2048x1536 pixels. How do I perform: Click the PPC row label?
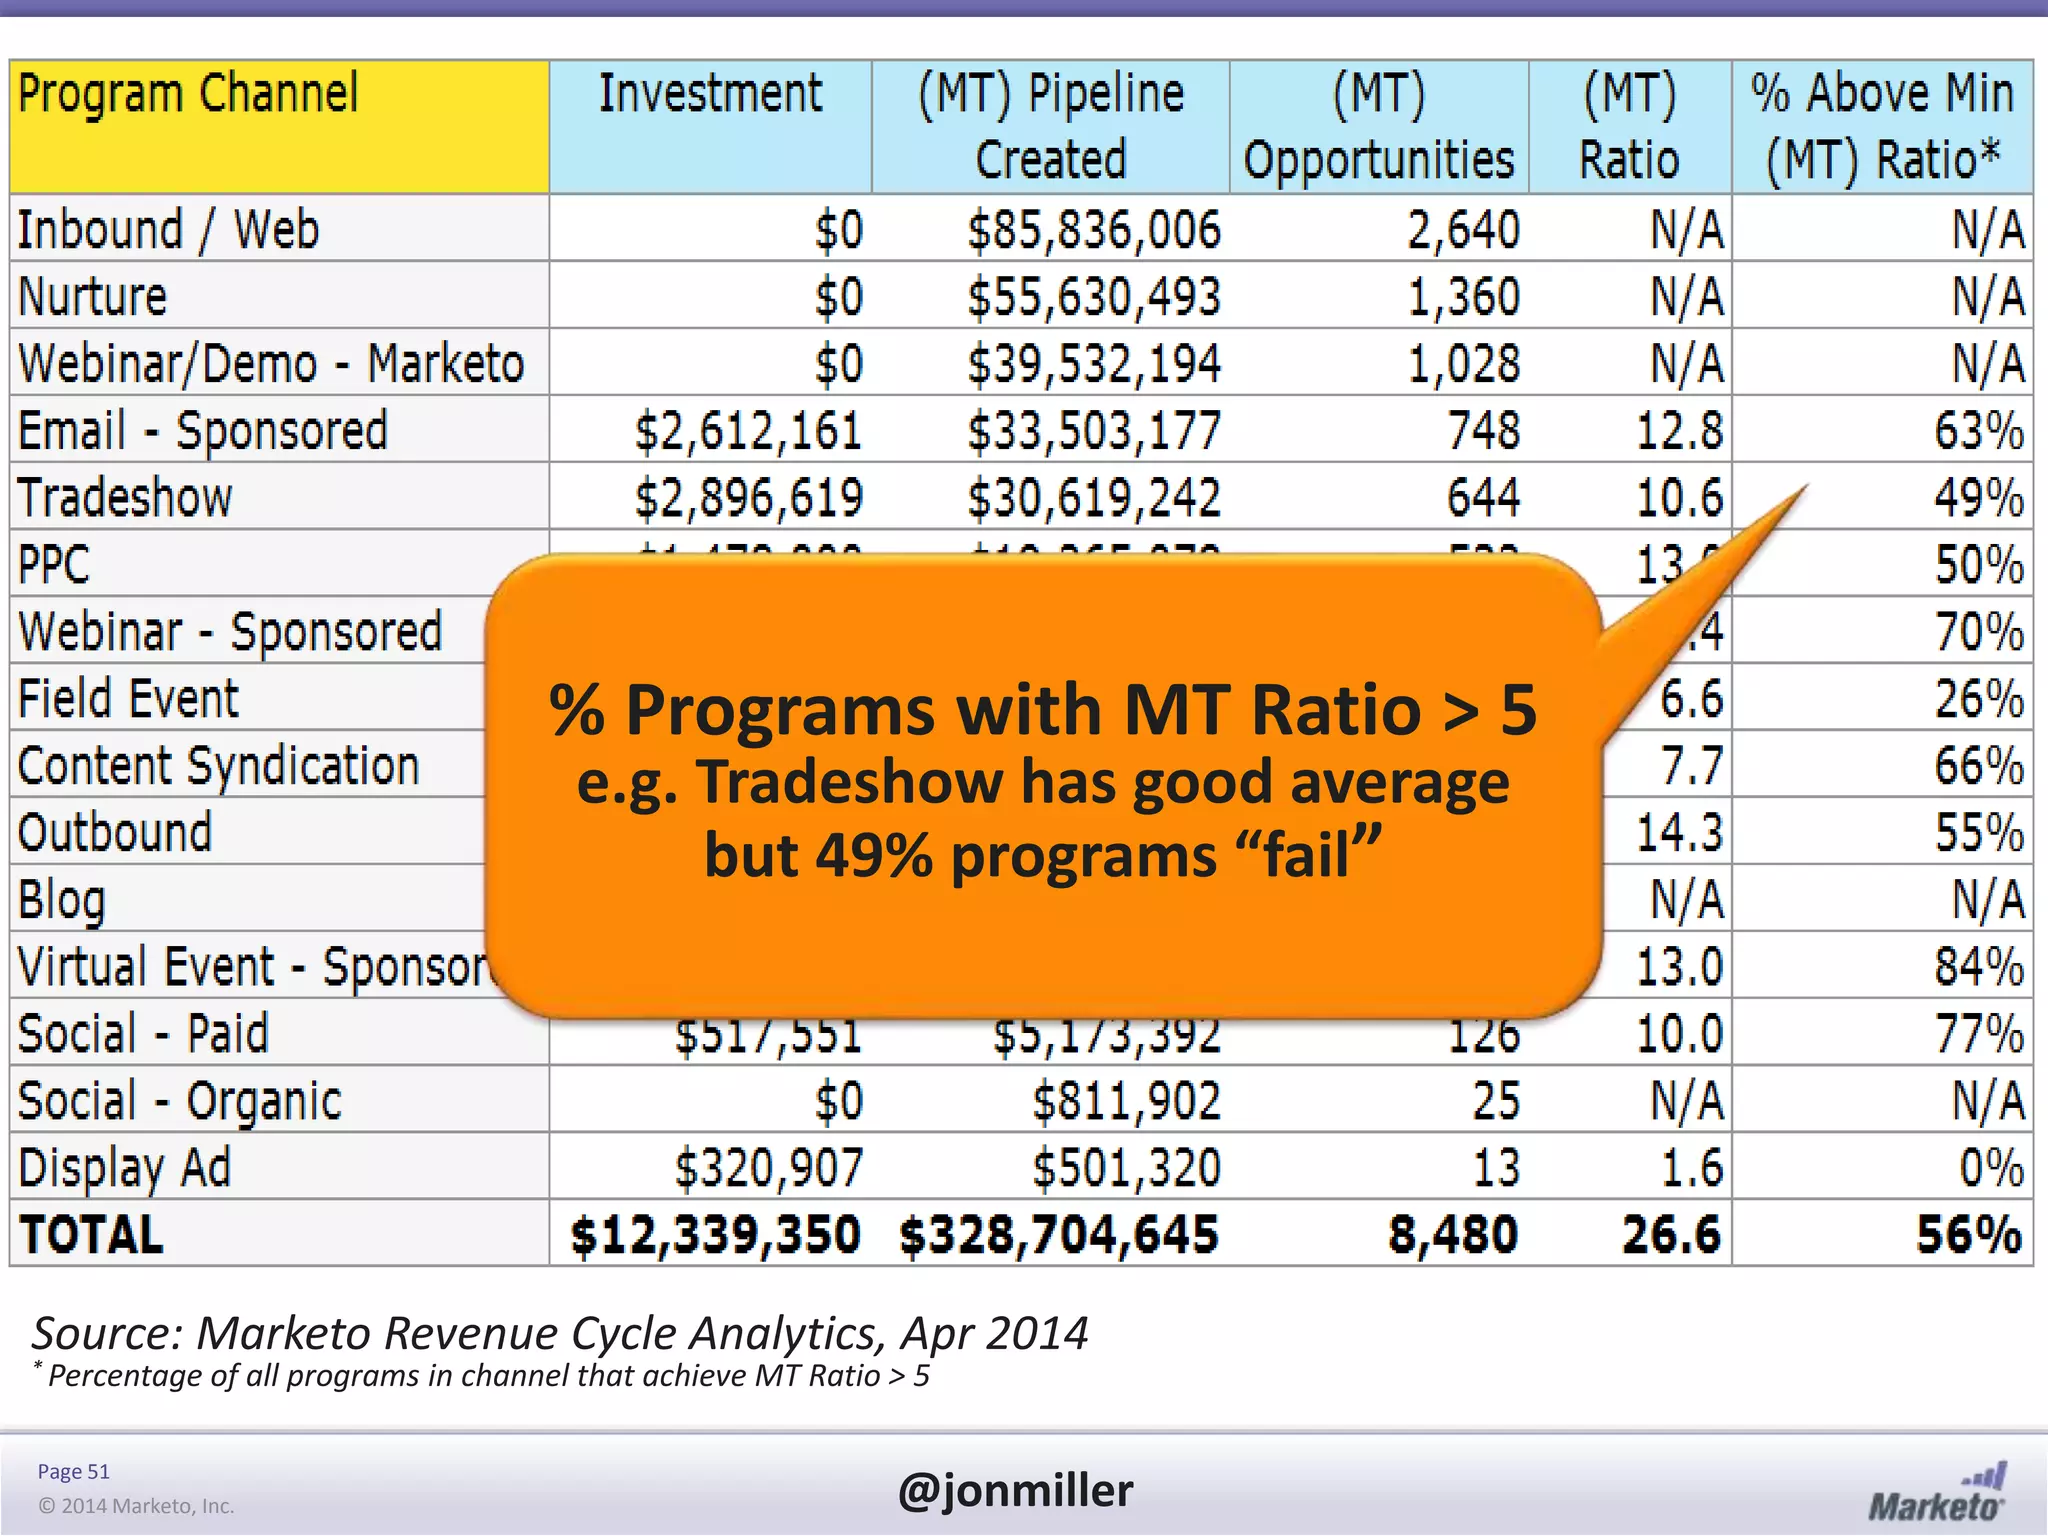(54, 564)
